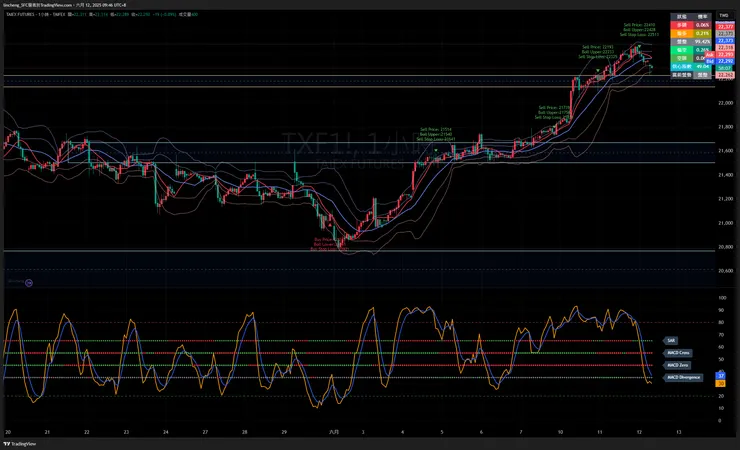Click the blue 37 oscillator value tag

click(721, 376)
